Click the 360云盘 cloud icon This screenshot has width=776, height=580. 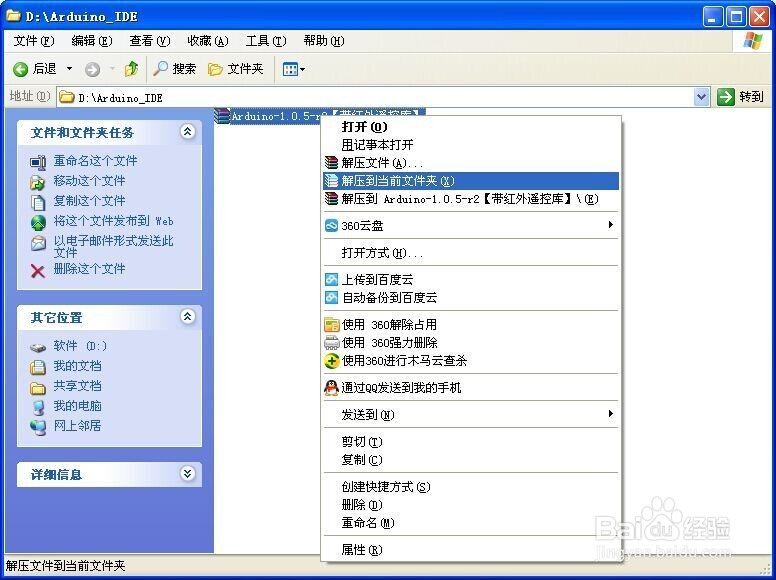[331, 226]
